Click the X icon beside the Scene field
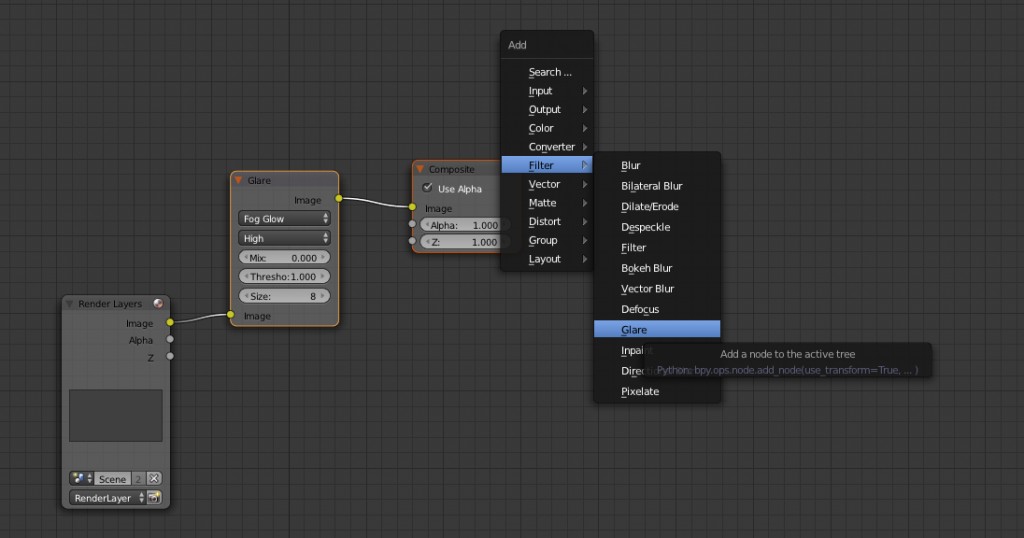Viewport: 1024px width, 538px height. click(154, 479)
